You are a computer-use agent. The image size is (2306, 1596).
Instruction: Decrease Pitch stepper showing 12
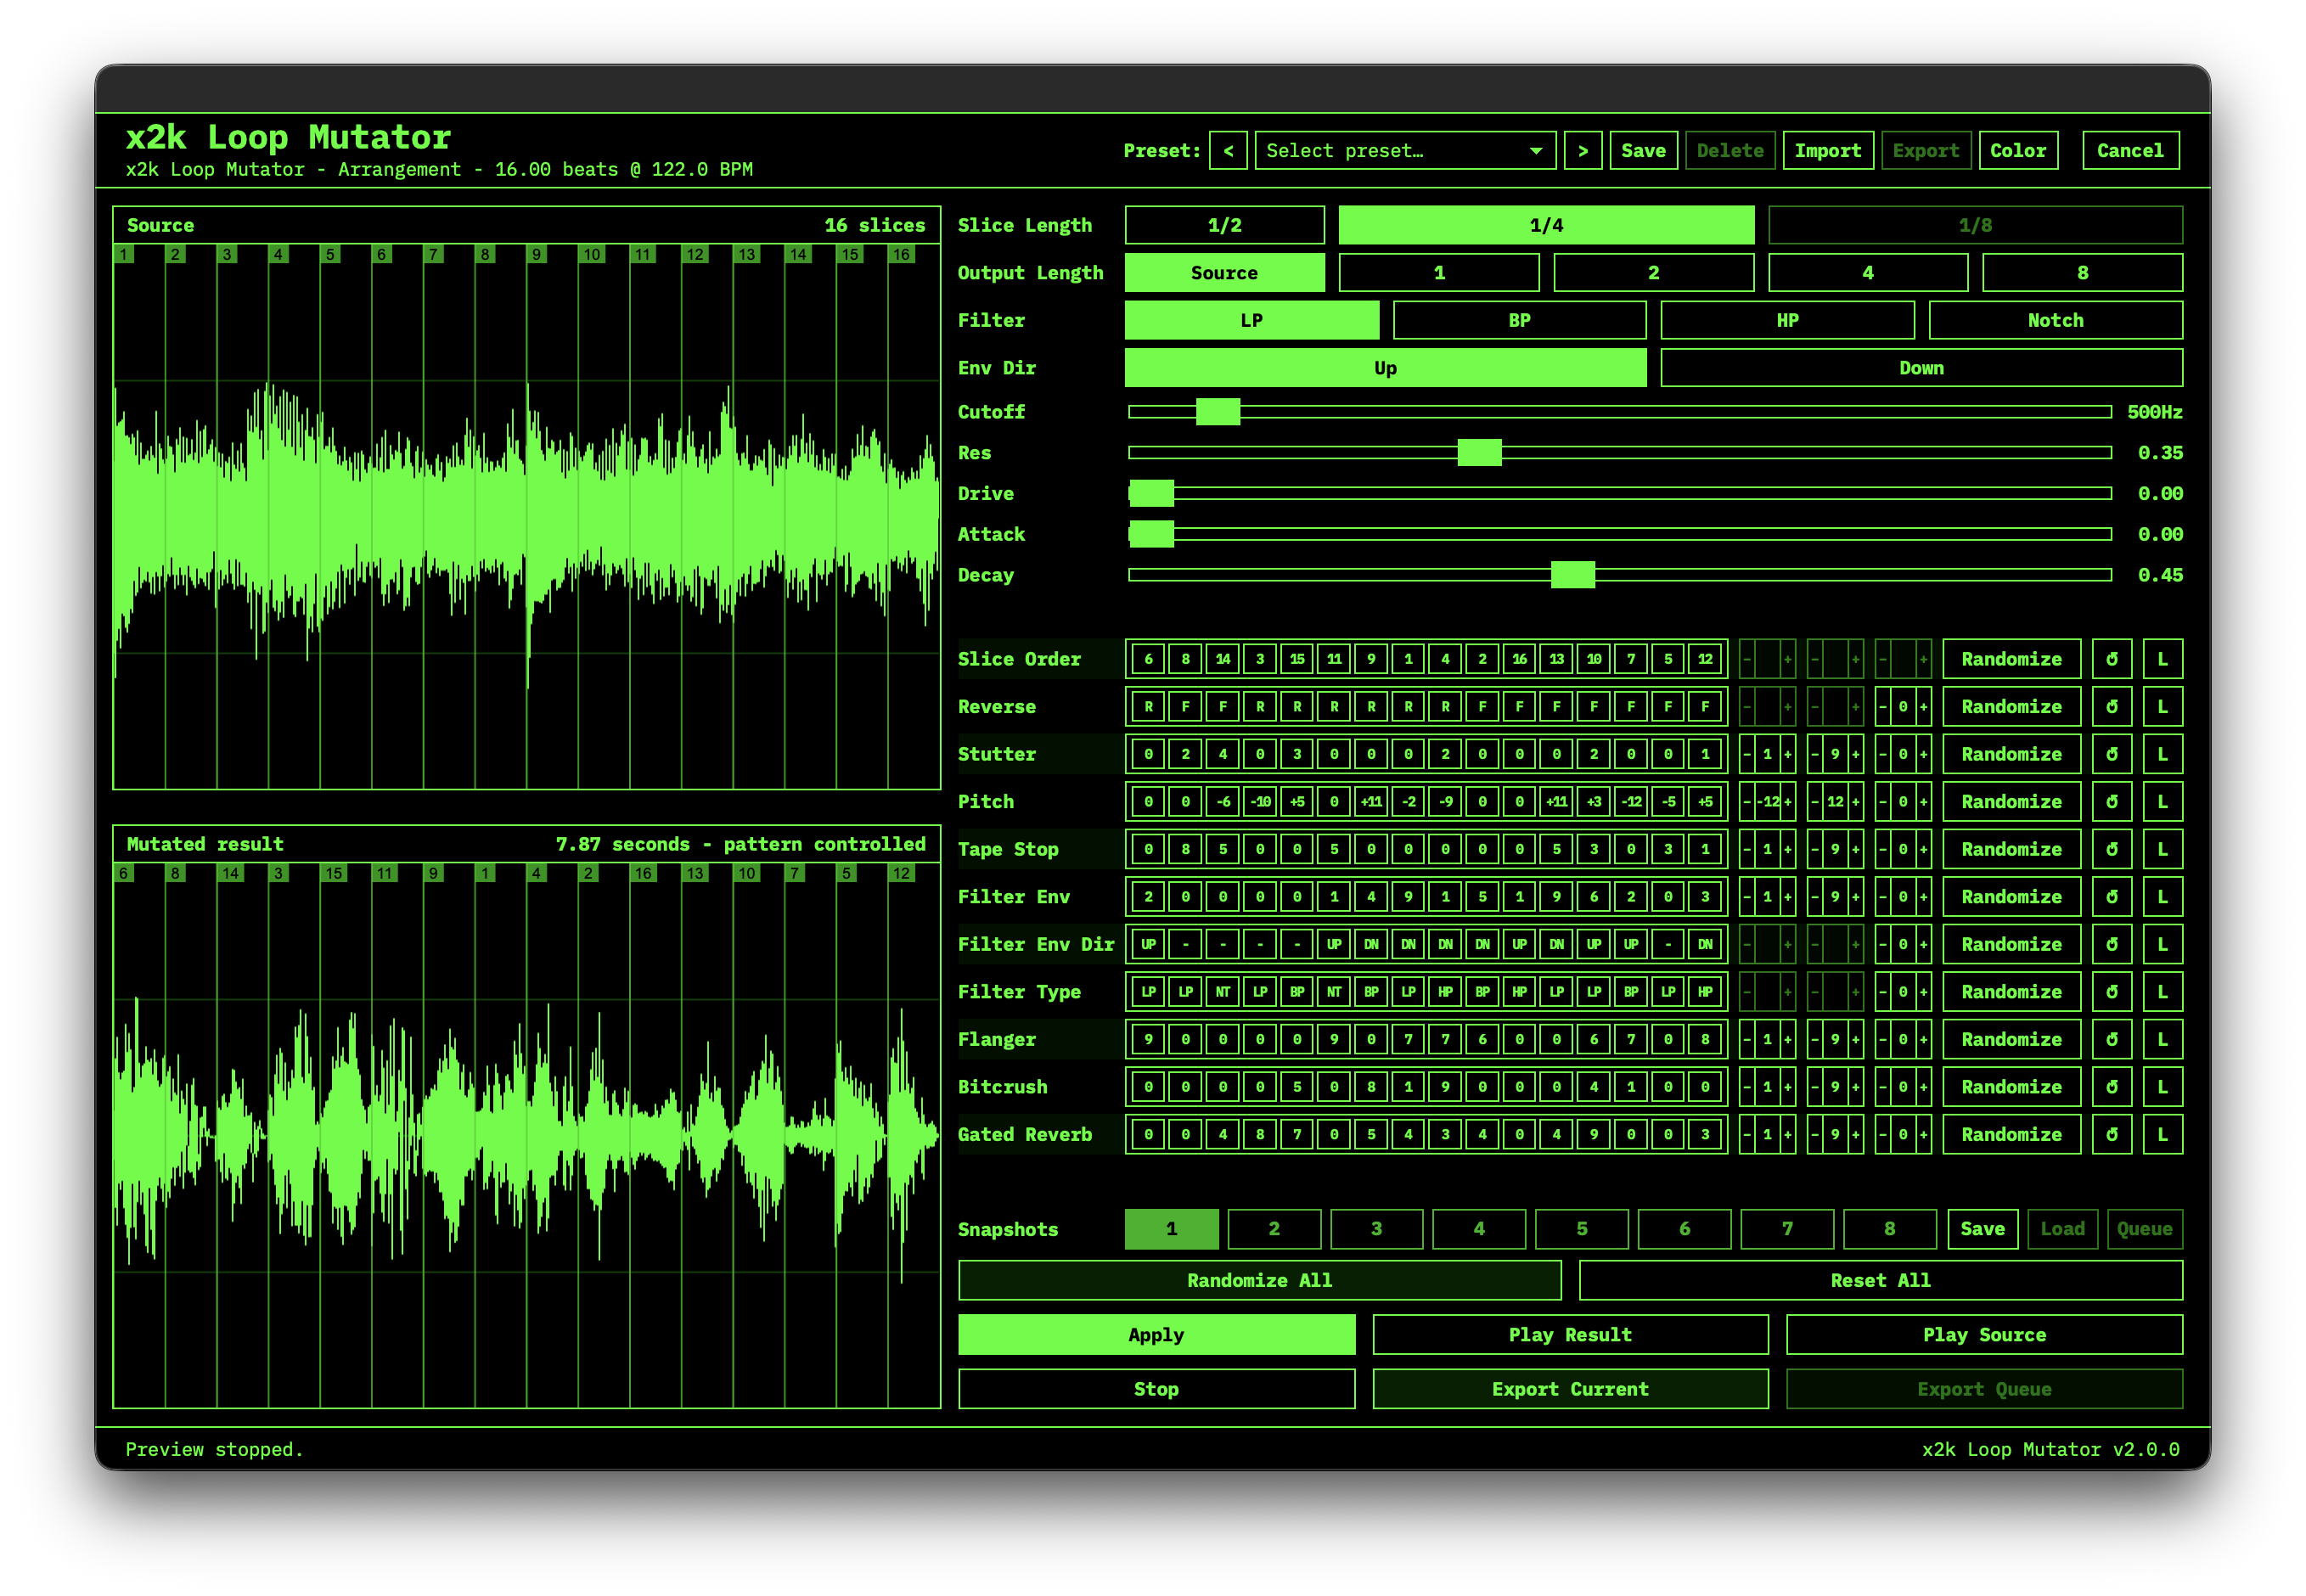1815,802
